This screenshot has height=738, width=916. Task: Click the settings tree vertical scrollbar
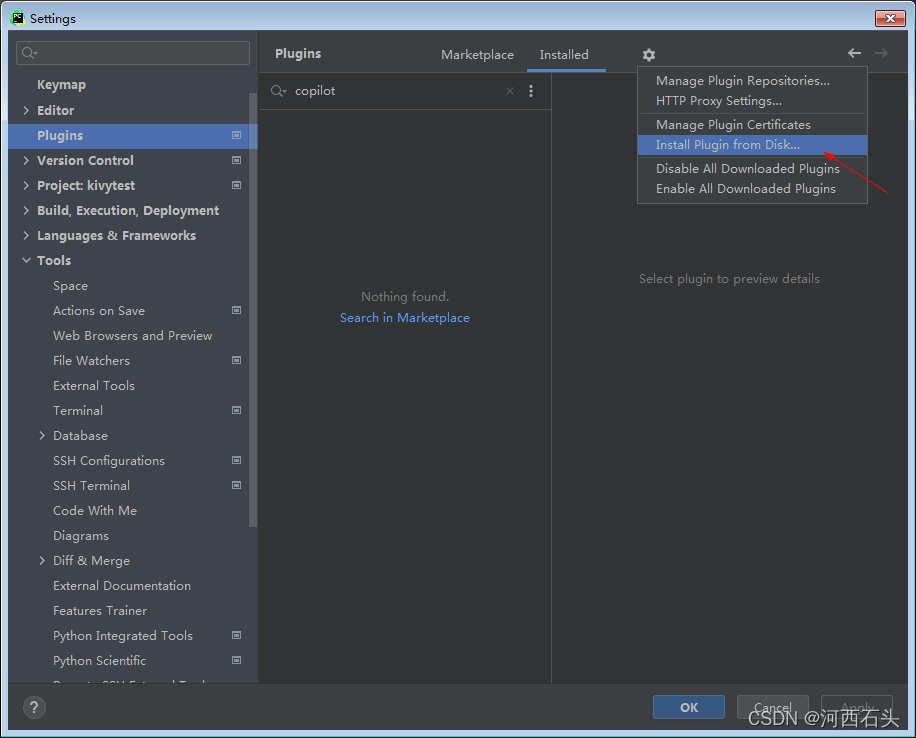(253, 310)
